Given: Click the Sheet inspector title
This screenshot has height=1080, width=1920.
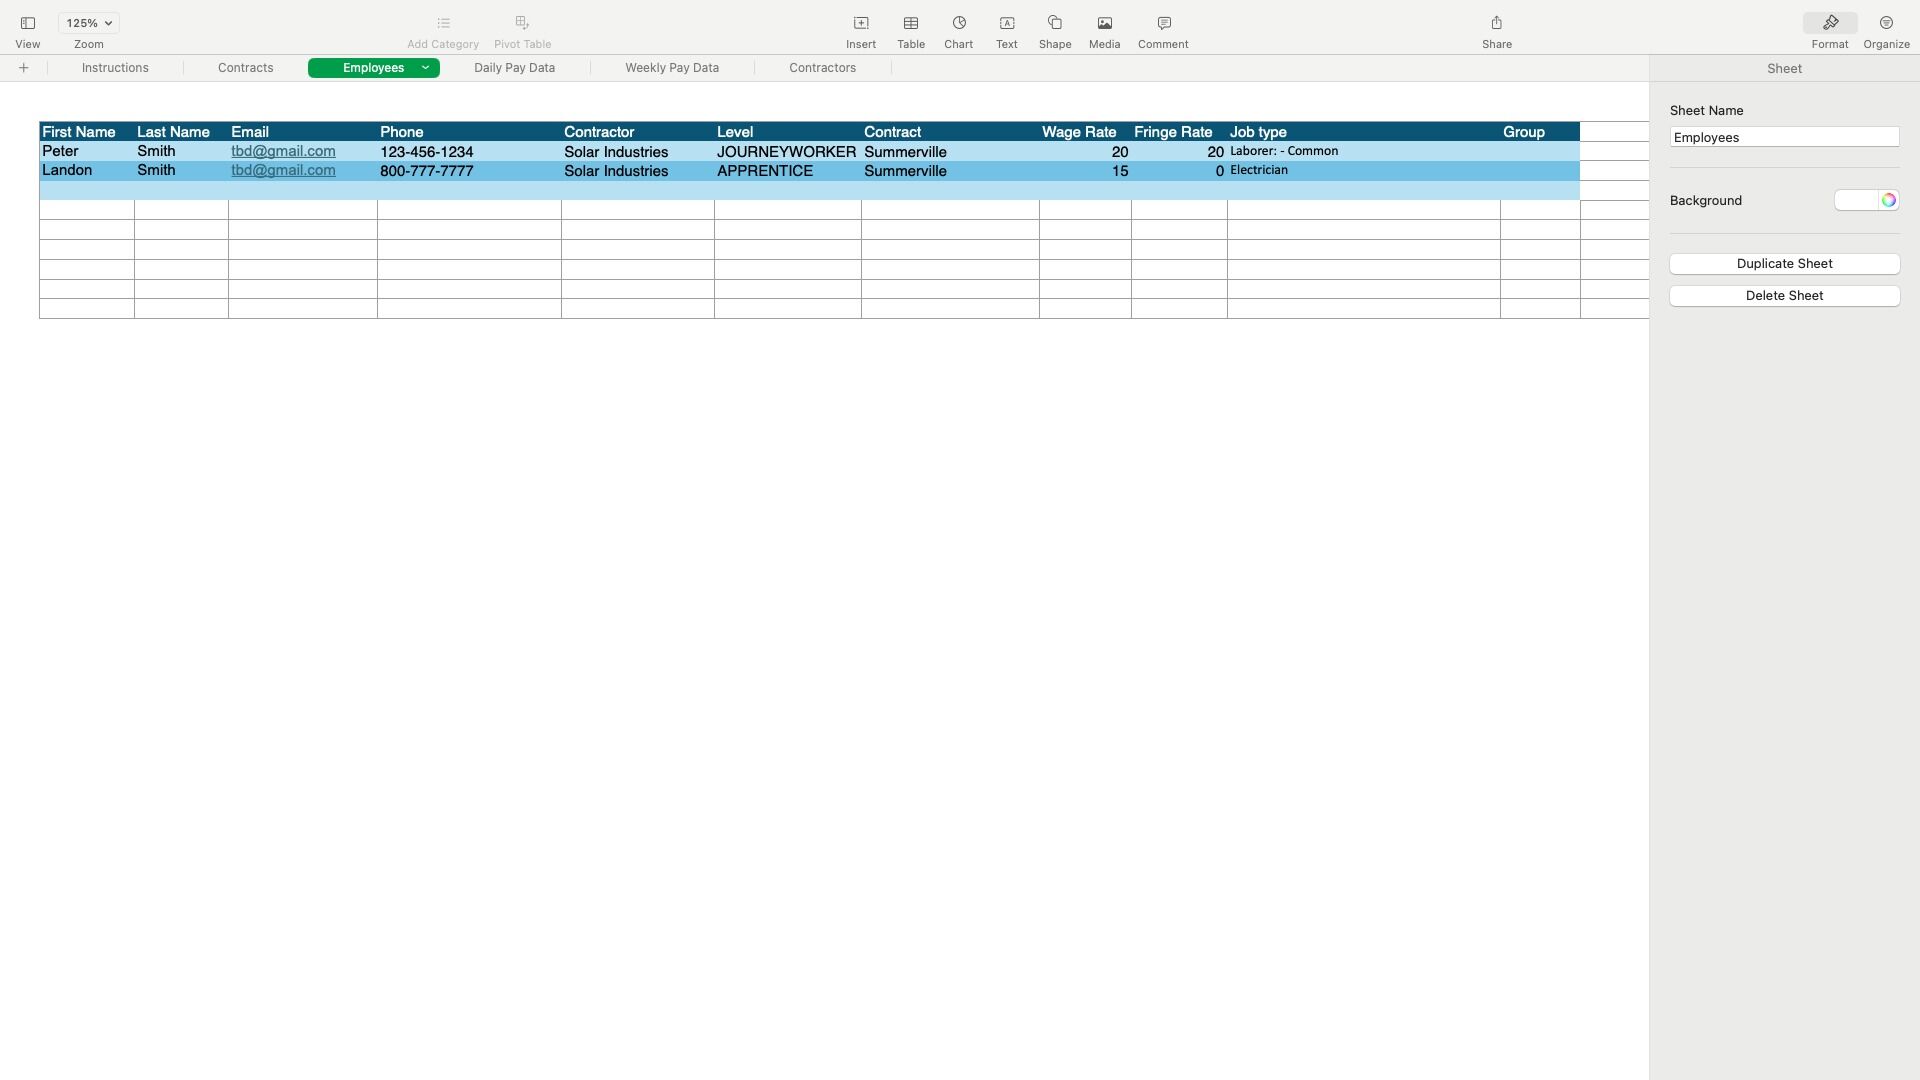Looking at the screenshot, I should click(x=1784, y=68).
